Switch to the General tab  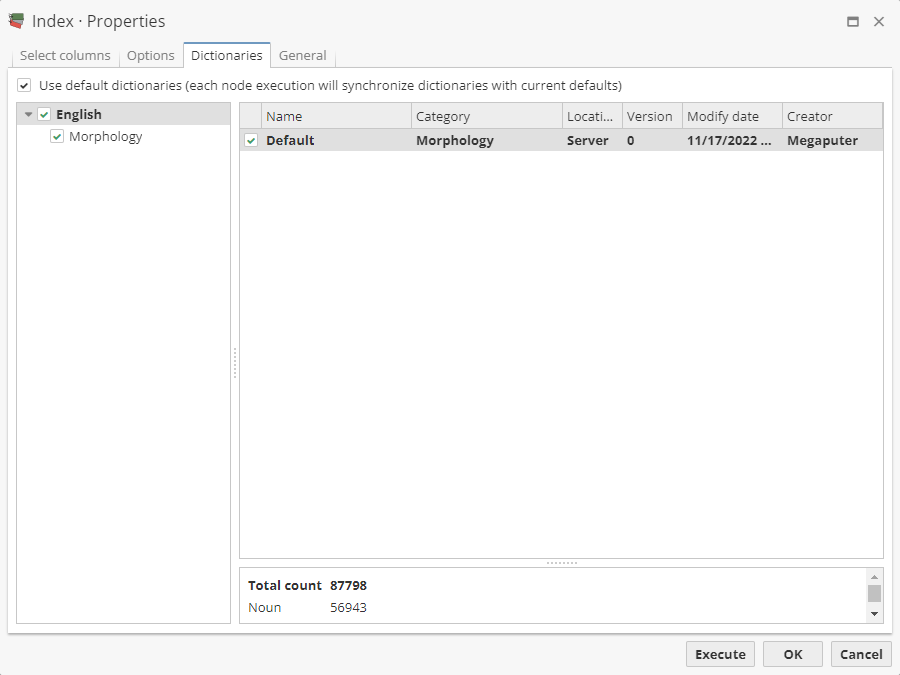(x=302, y=56)
